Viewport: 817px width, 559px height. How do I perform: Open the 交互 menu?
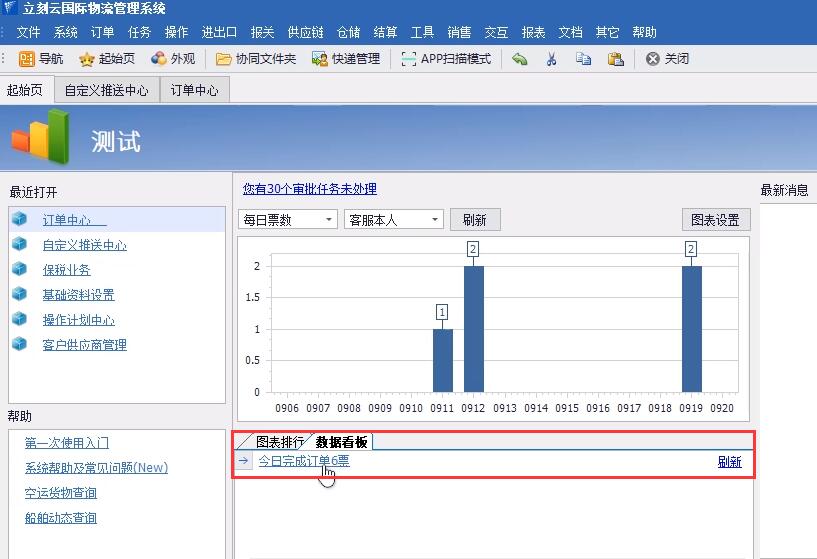tap(497, 32)
